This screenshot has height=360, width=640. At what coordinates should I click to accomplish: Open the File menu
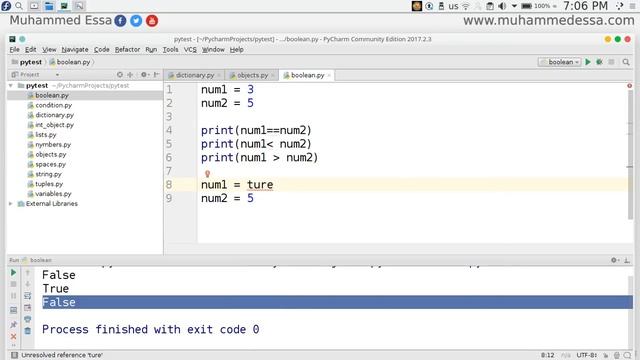(x=14, y=49)
